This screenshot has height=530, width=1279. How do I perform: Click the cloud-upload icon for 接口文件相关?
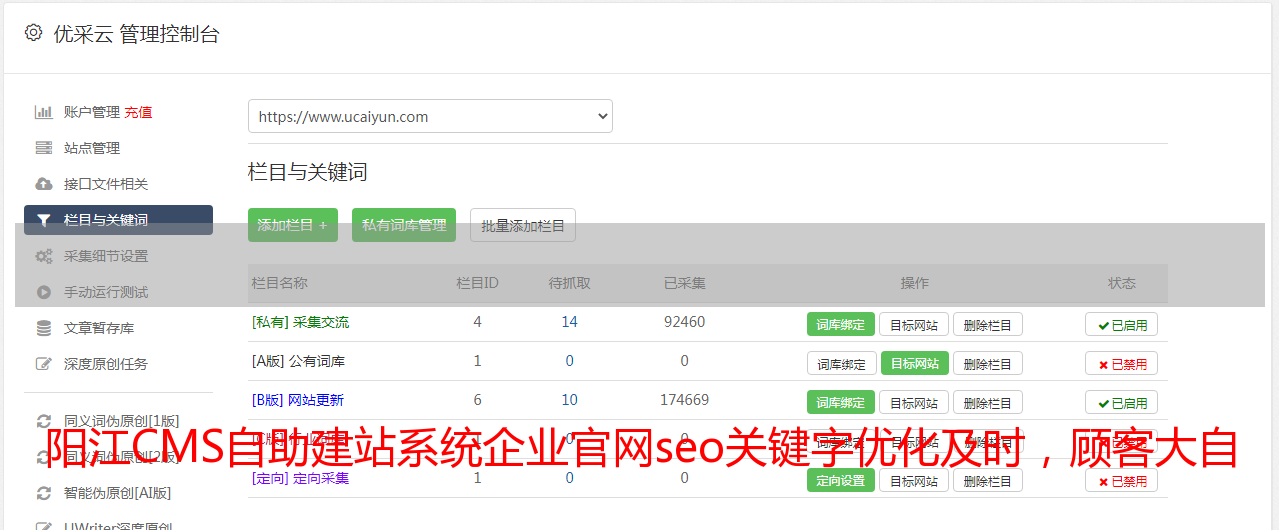coord(44,184)
